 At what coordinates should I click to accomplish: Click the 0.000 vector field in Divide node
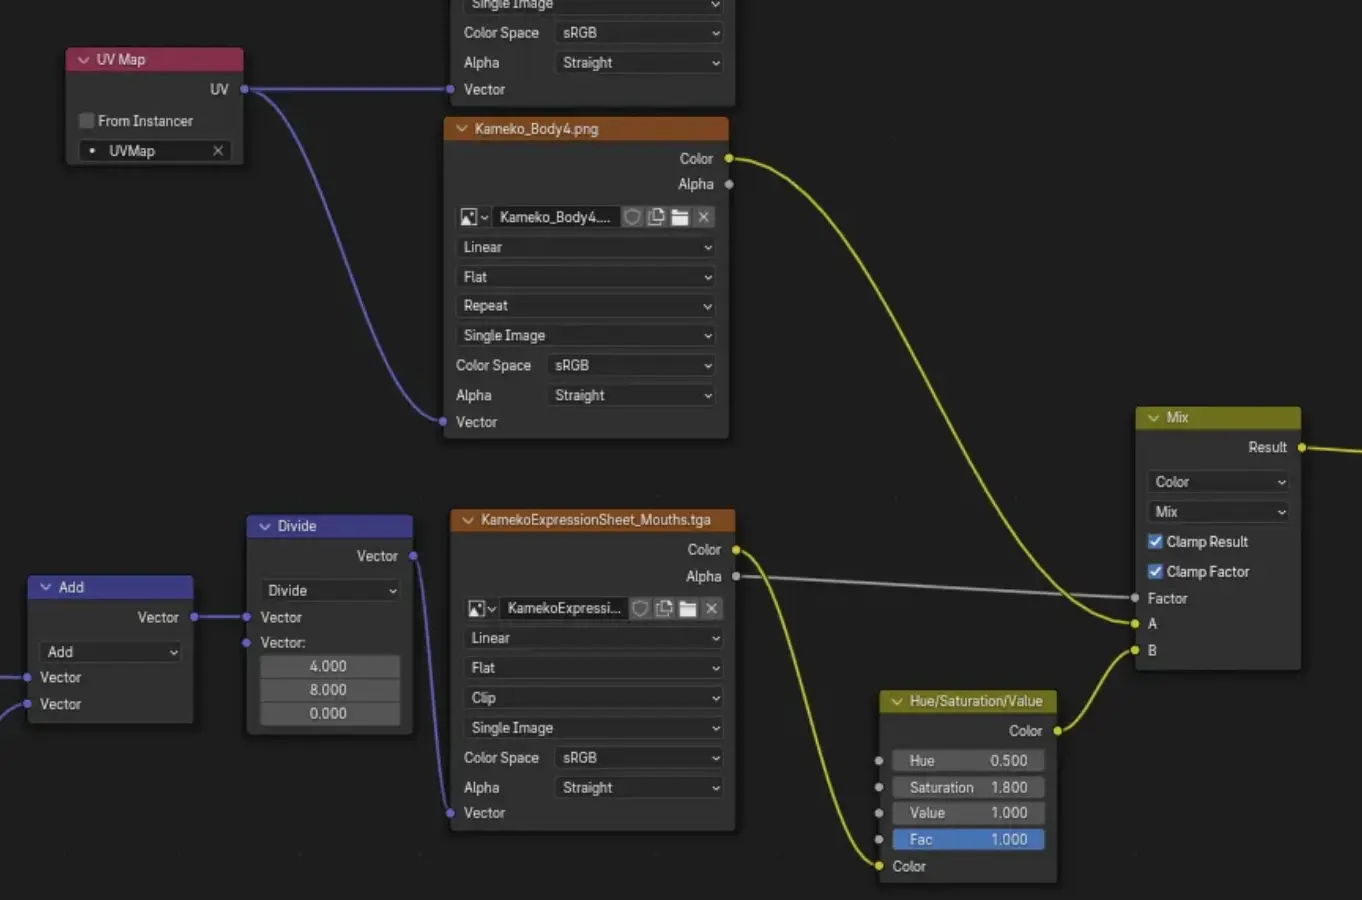(x=330, y=714)
